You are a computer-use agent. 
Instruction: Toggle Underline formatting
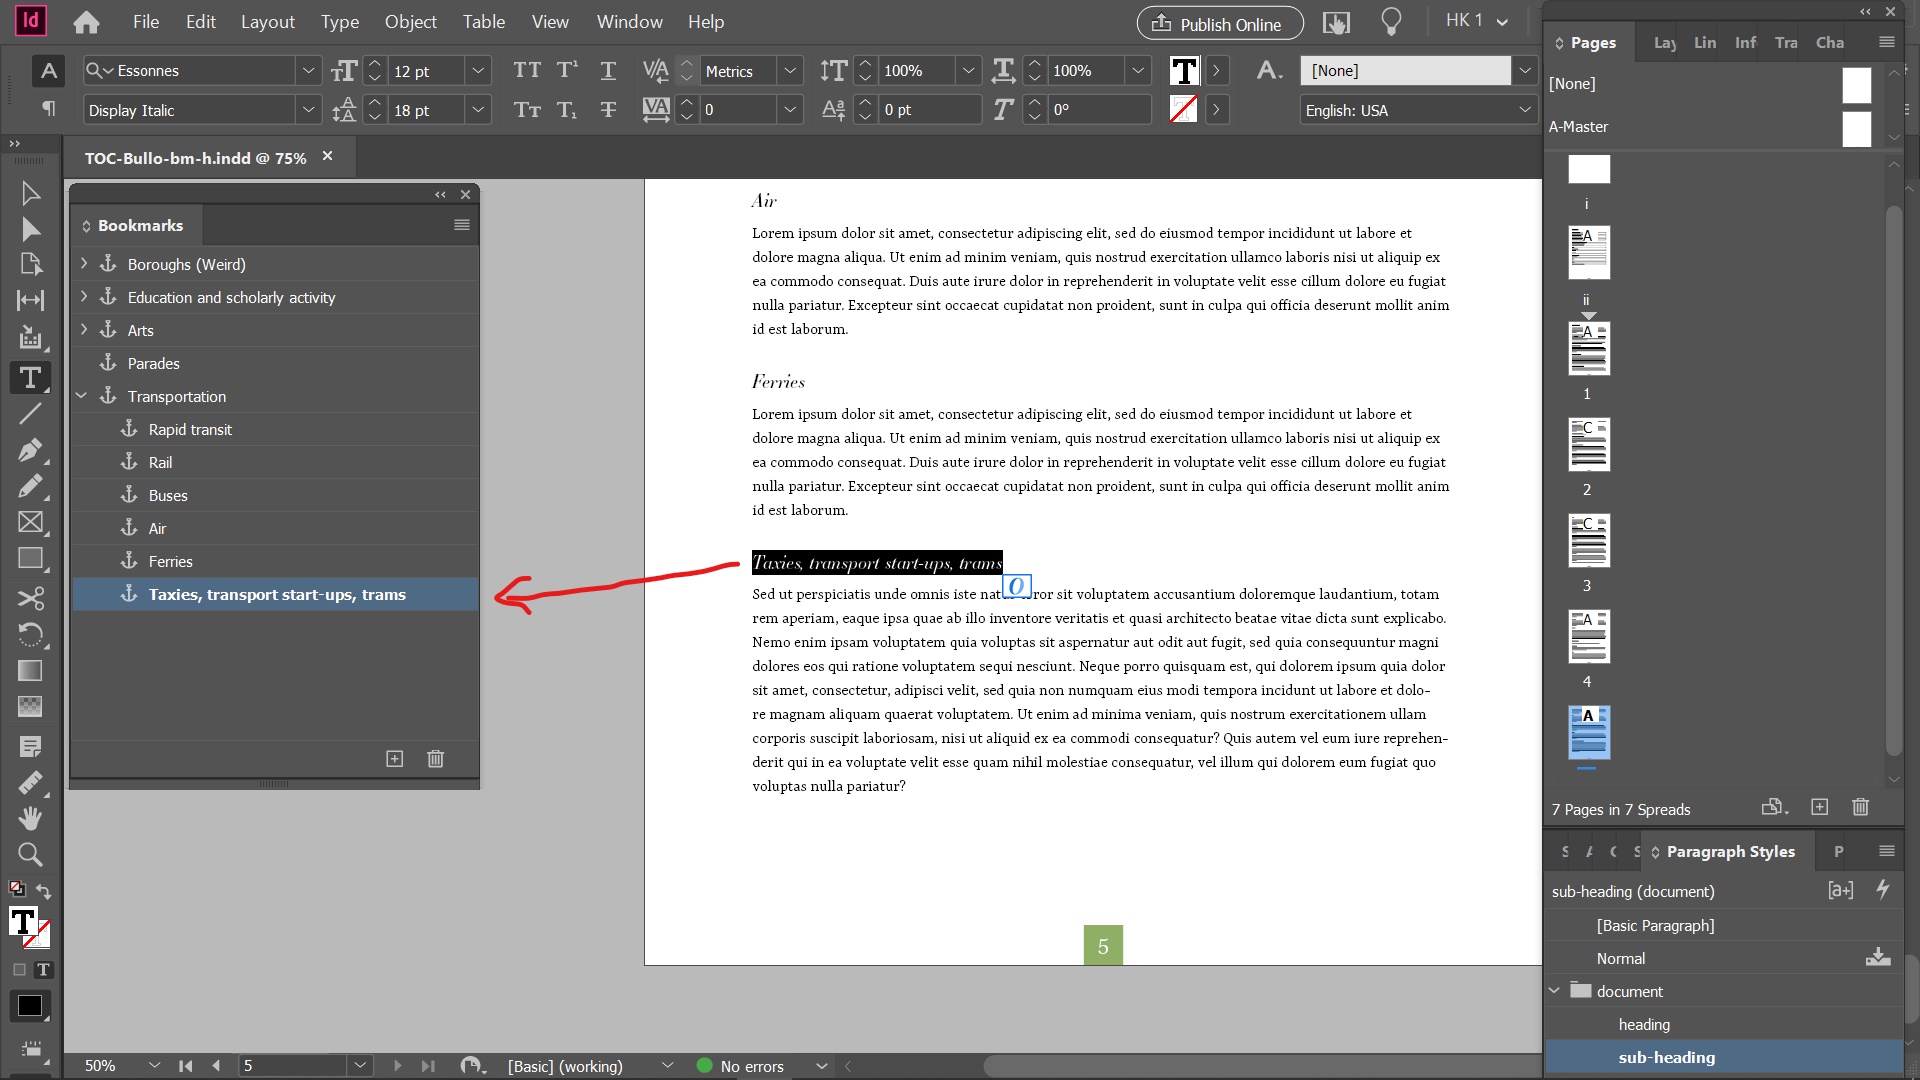pos(607,70)
